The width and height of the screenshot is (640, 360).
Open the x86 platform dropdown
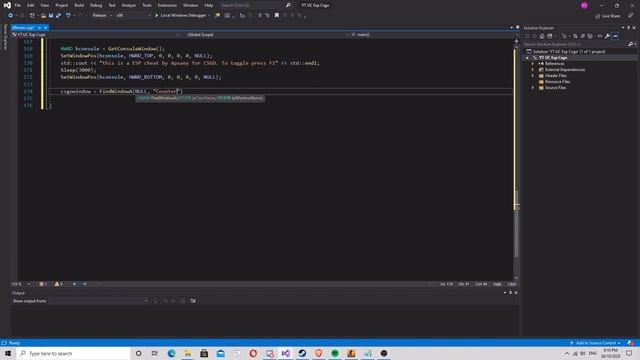[133, 16]
